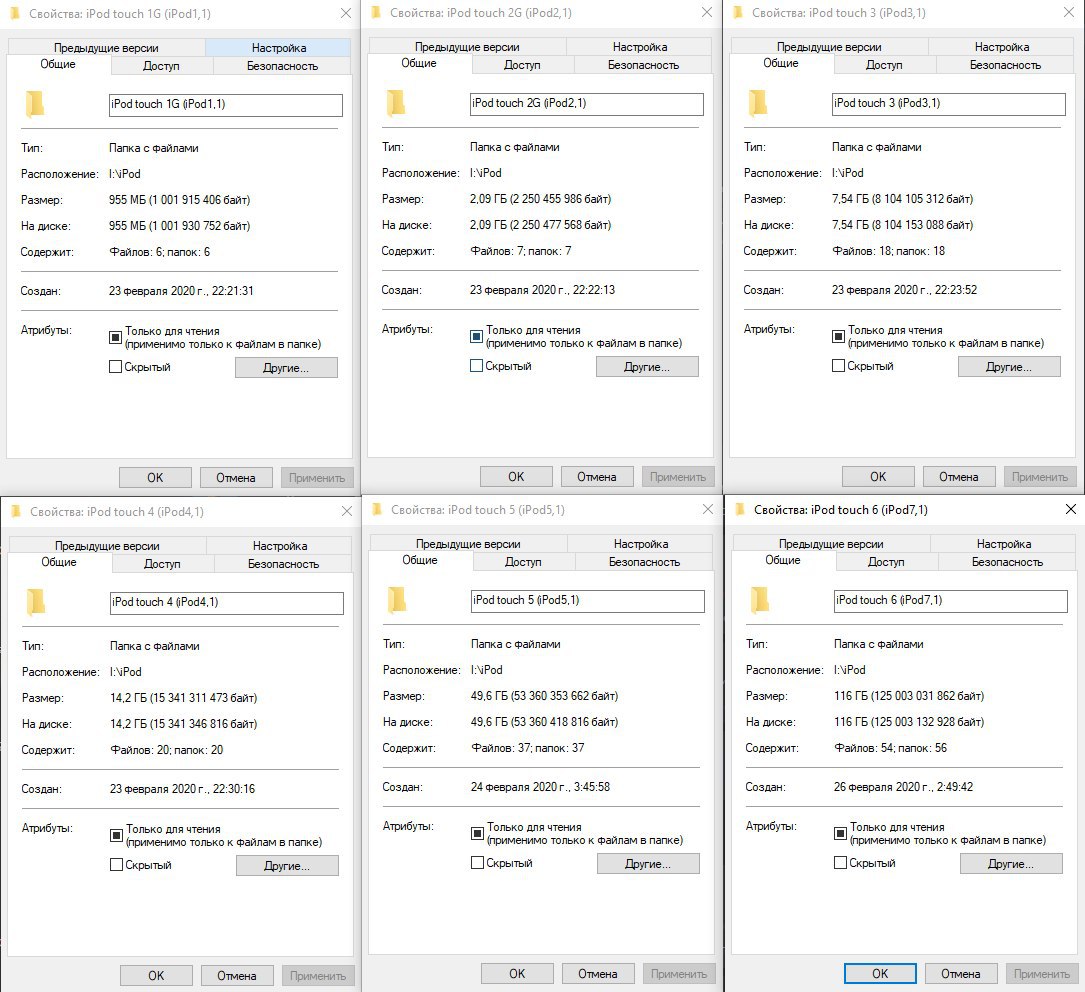Toggle read-only checkbox in iPod touch 3 window
The image size is (1085, 992).
click(x=838, y=336)
